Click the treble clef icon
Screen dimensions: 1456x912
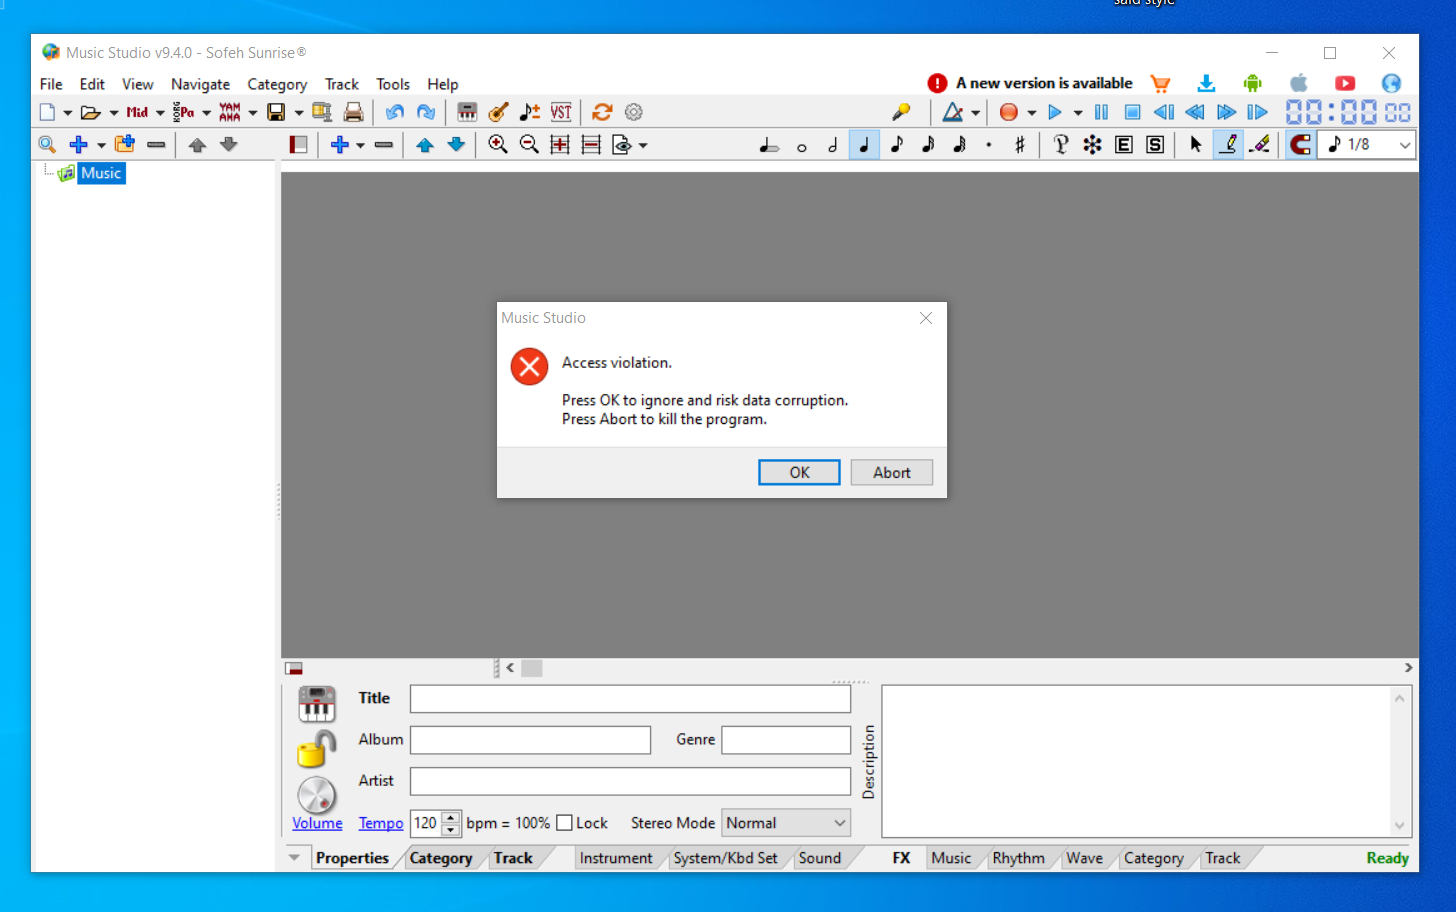(1061, 145)
